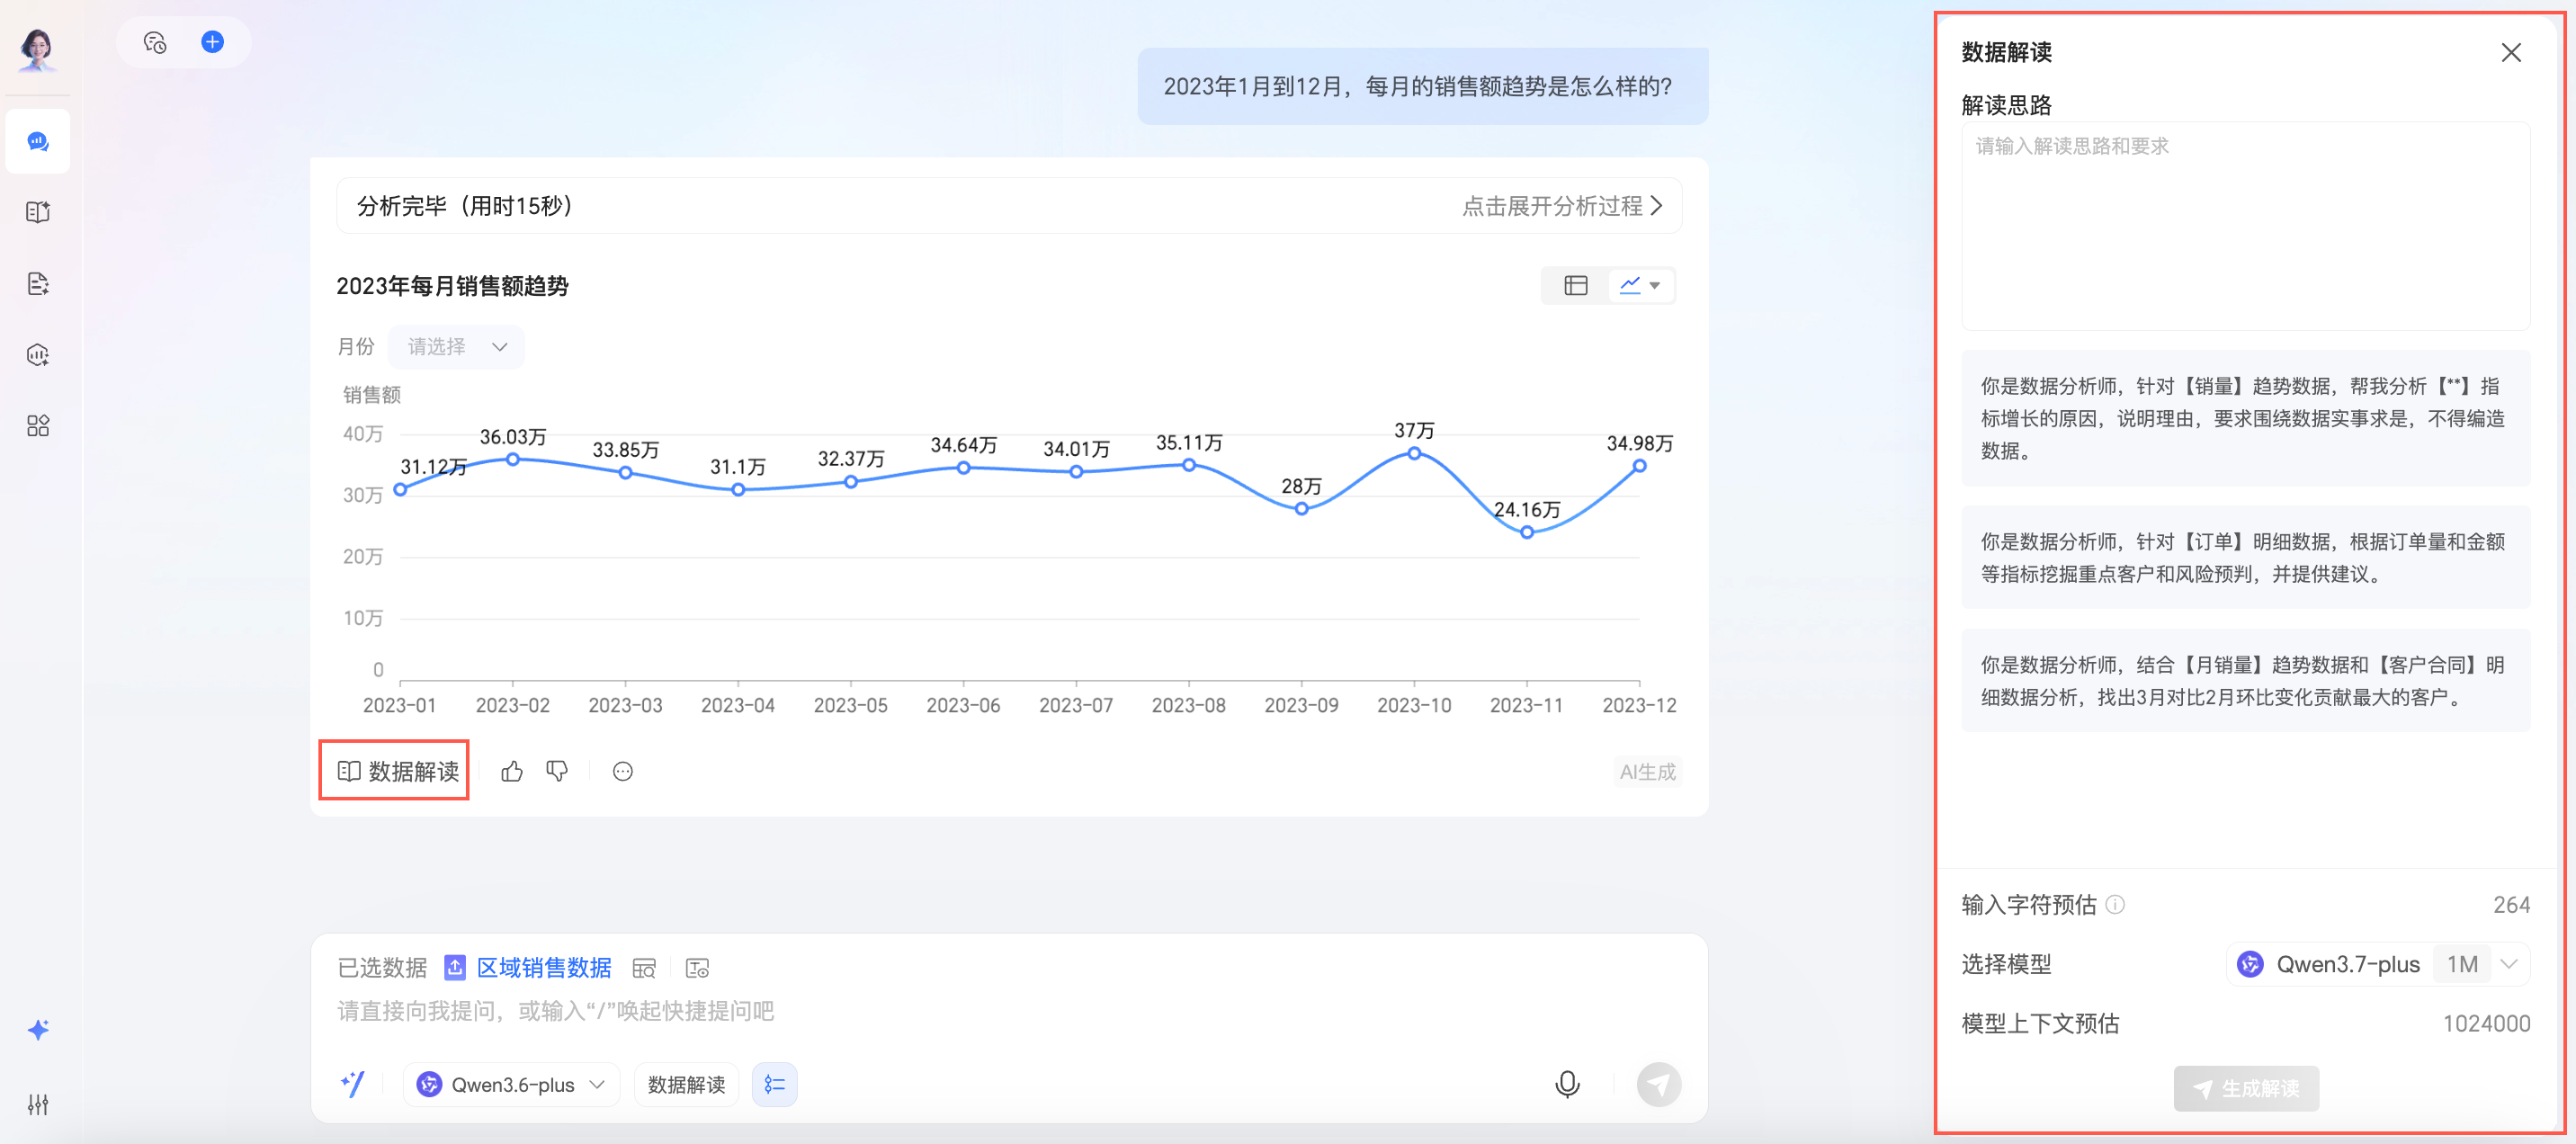Viewport: 2576px width, 1144px height.
Task: Click the 2023-11 data point (24.16万)
Action: coord(1527,533)
